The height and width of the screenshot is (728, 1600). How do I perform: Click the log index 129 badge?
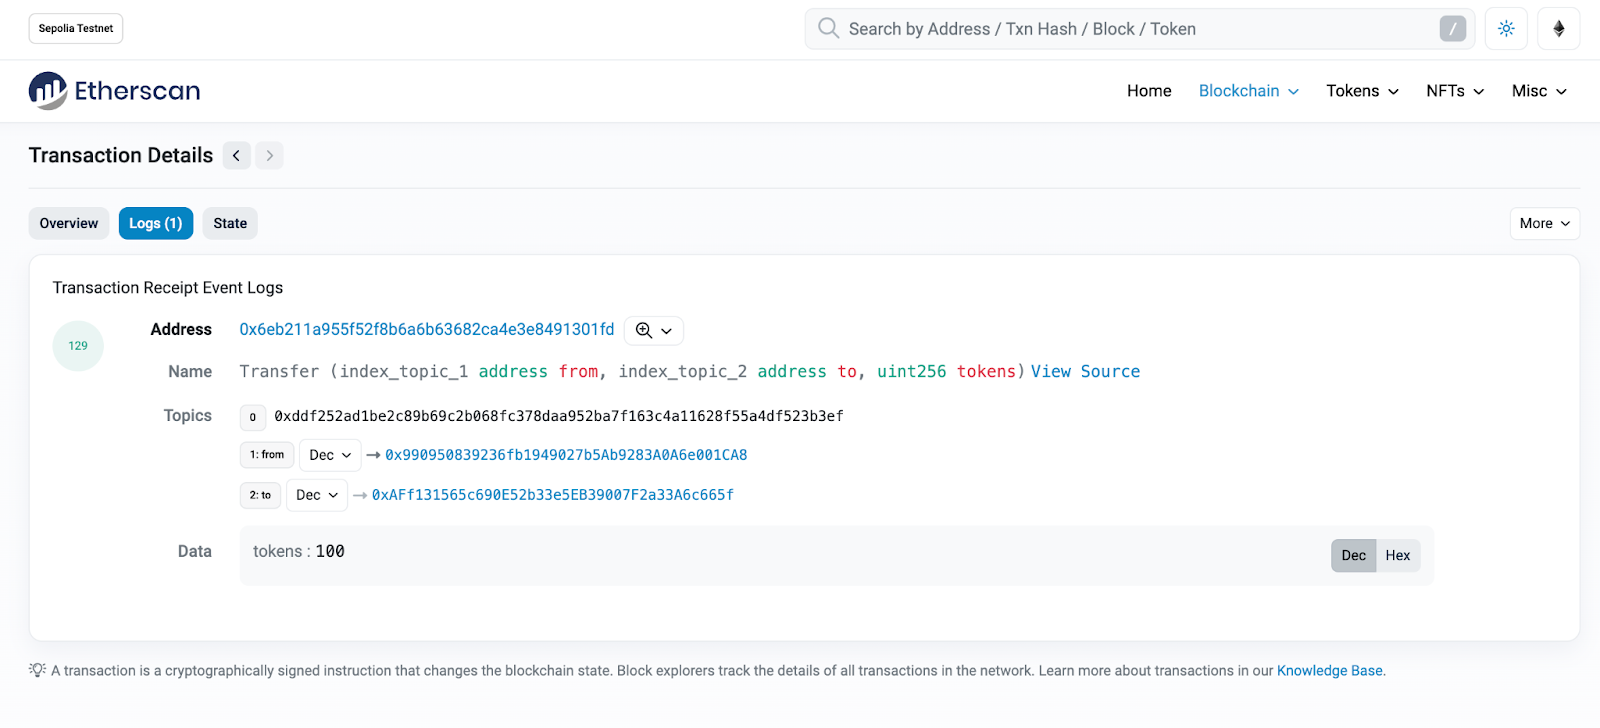tap(78, 346)
